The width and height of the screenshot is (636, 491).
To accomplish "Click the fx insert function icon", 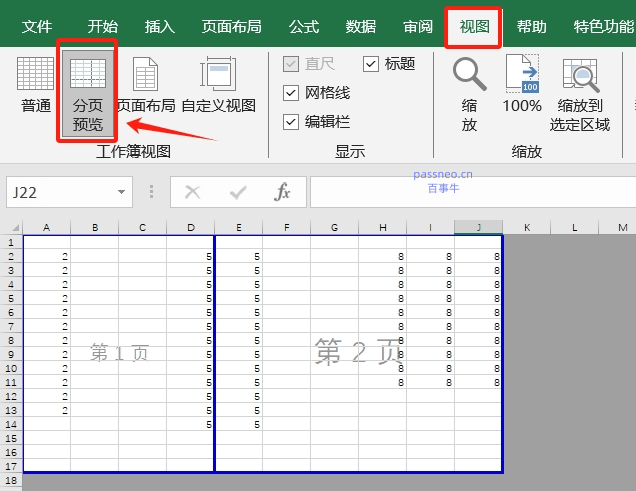I will pyautogui.click(x=283, y=192).
